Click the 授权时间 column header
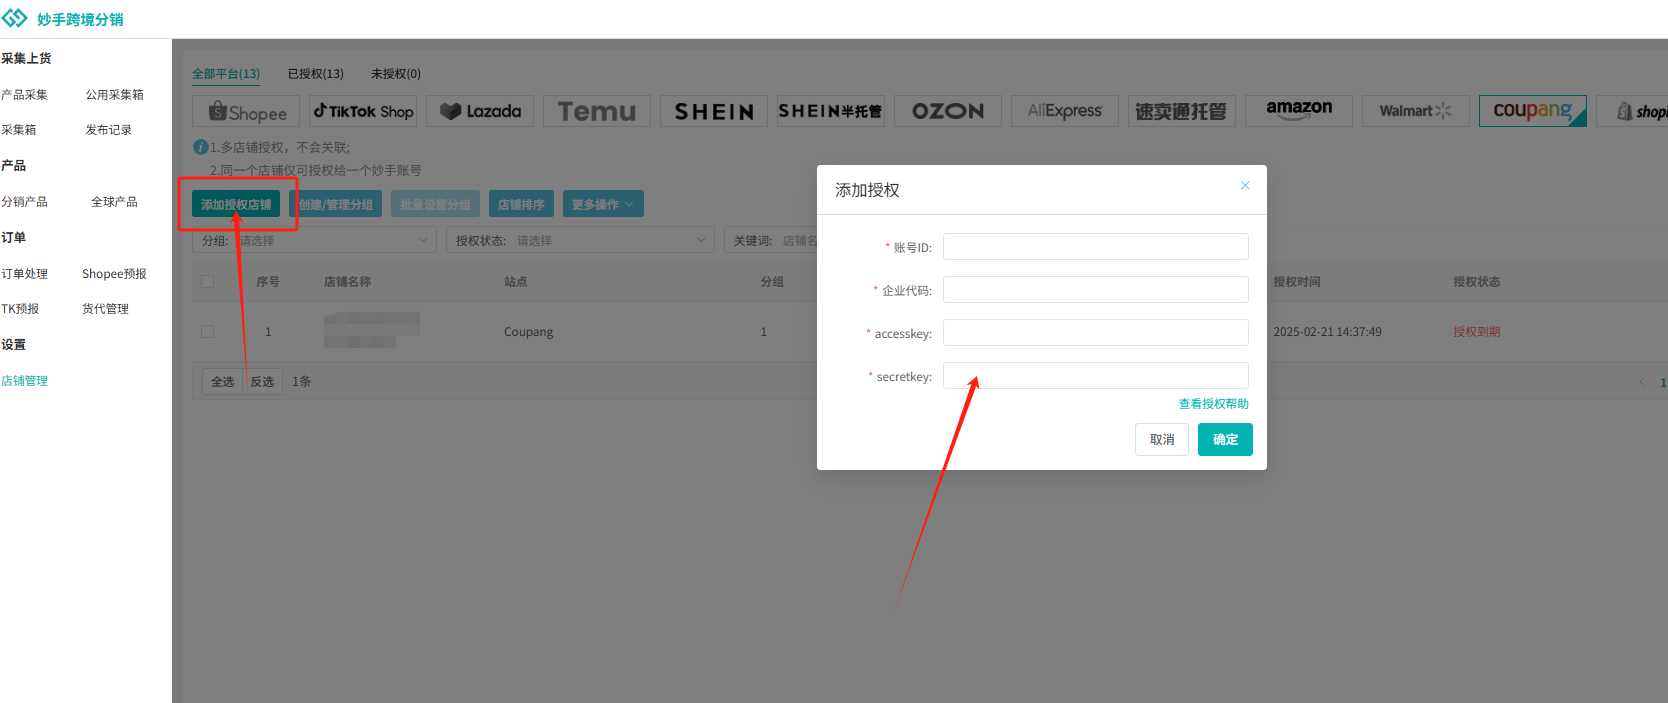Image resolution: width=1668 pixels, height=703 pixels. click(x=1297, y=282)
